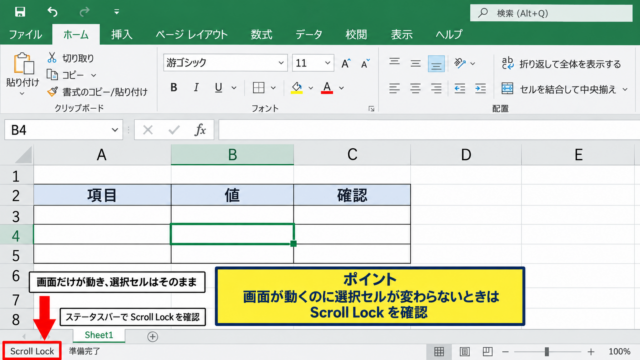
Task: Select the 項目 header cell
Action: (x=102, y=195)
